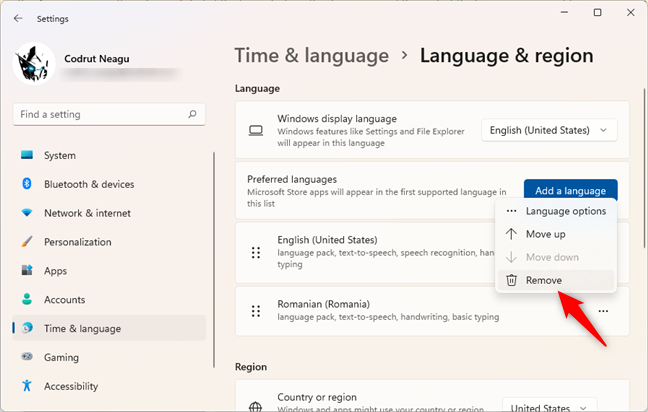Click the globe icon for Country or region
Screen dimensions: 648x412
(255, 407)
